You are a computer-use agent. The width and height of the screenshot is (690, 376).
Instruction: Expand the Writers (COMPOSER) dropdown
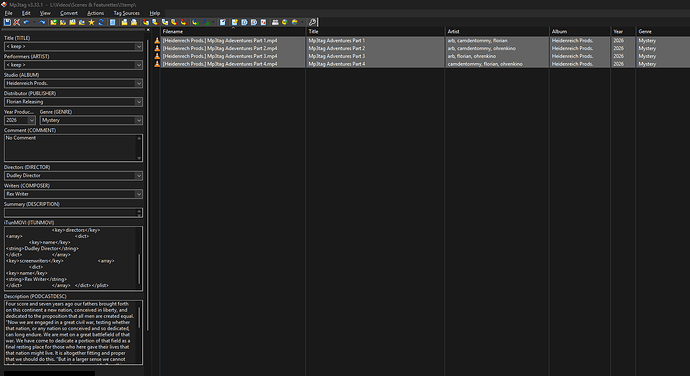(x=139, y=194)
